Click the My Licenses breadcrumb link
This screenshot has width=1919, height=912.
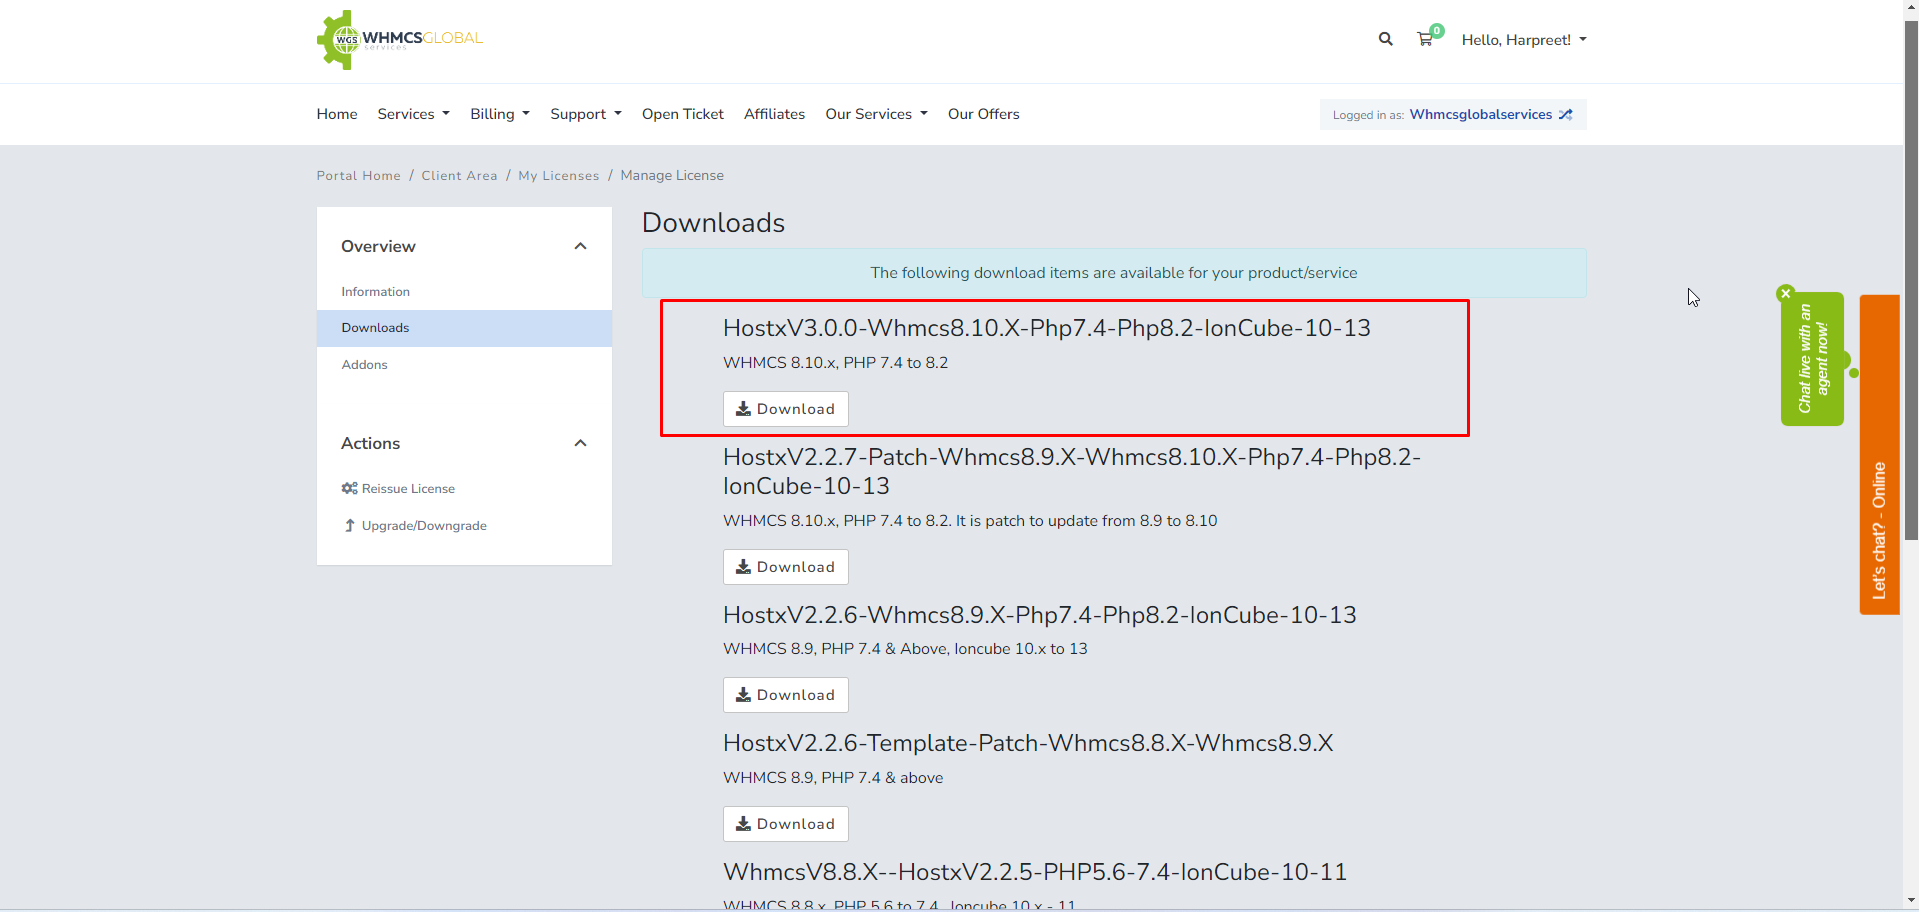pyautogui.click(x=558, y=176)
